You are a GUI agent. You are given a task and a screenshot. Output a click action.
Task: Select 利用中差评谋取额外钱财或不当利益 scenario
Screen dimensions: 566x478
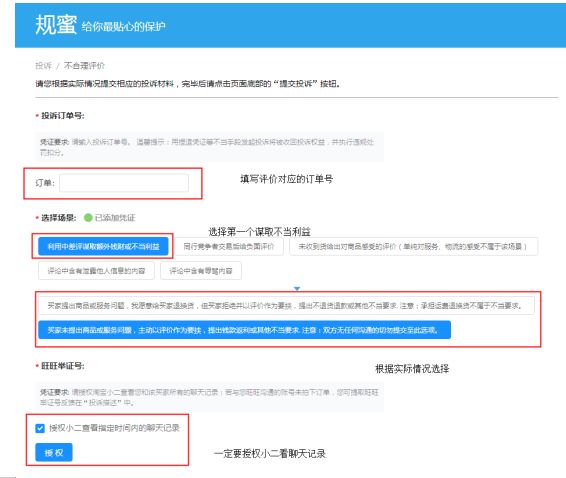tap(103, 247)
